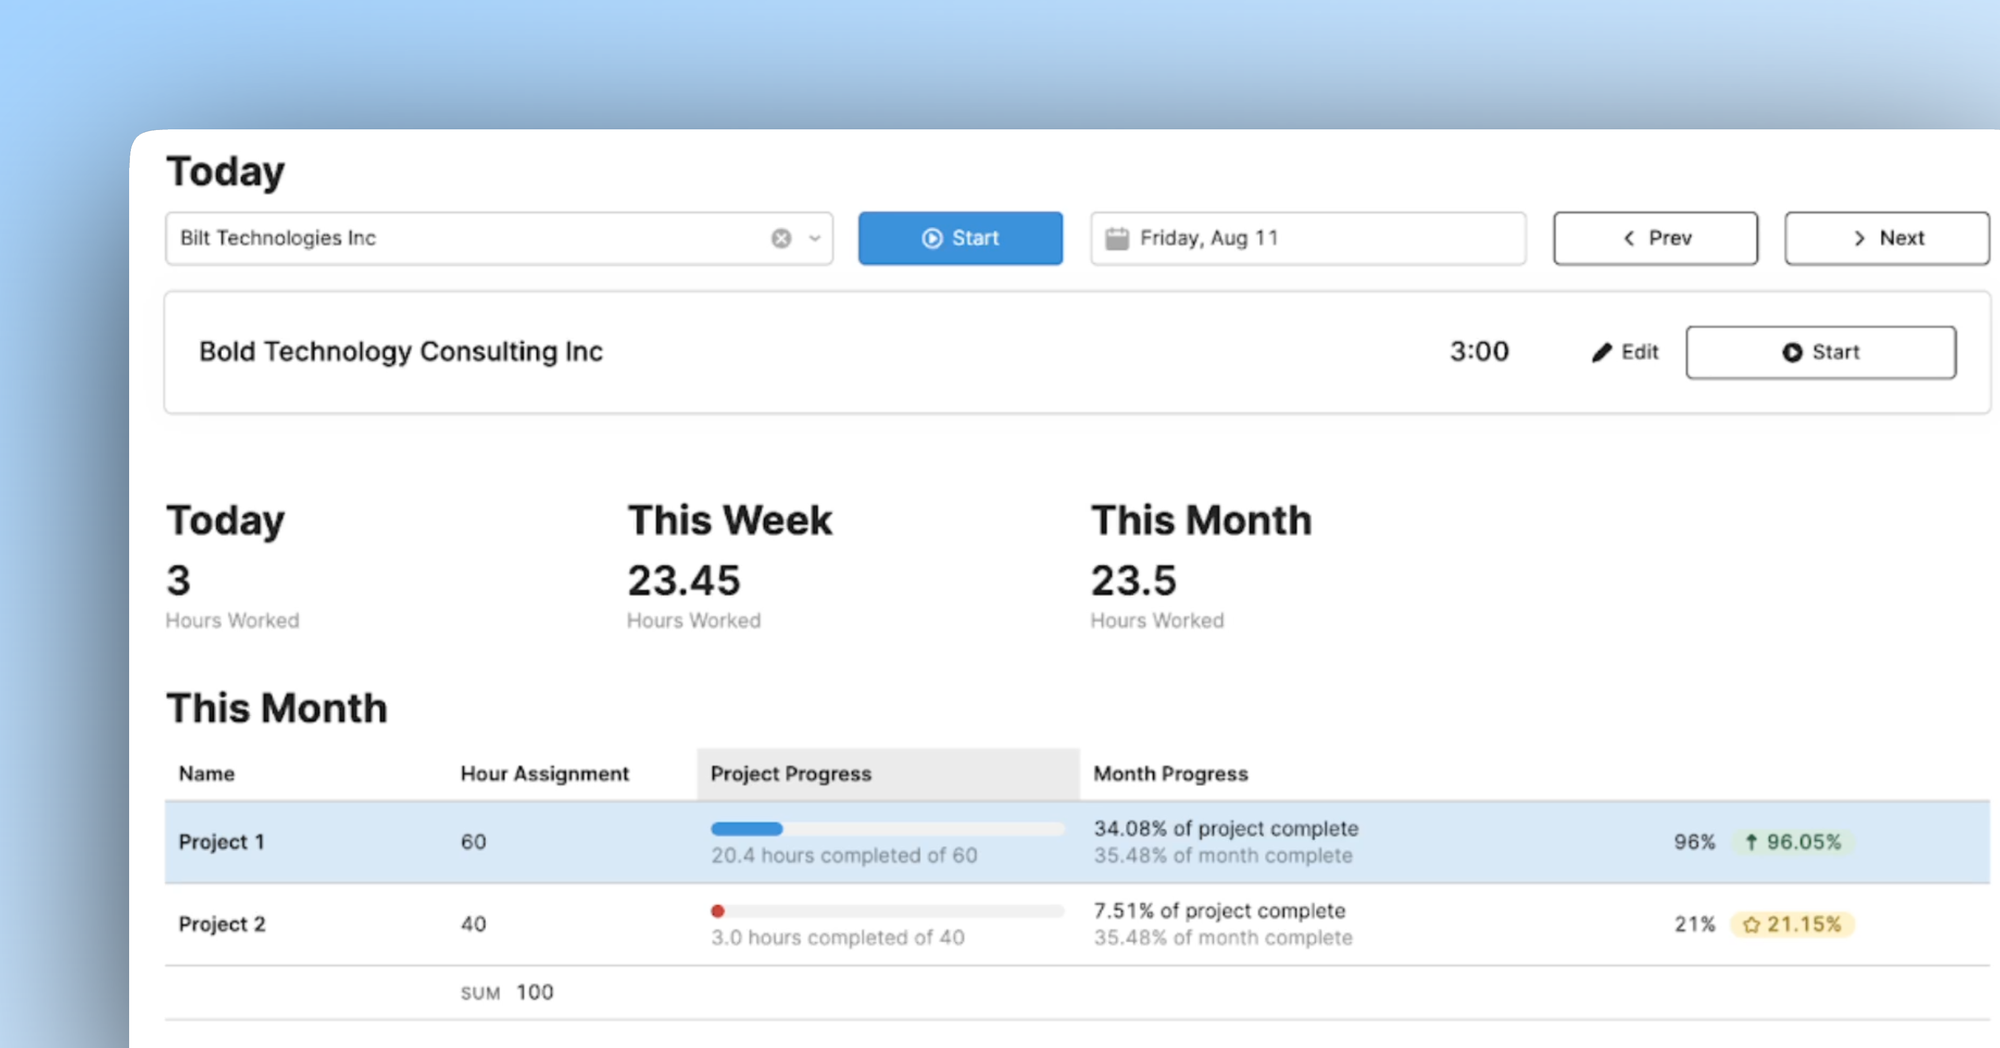Click the Month Progress column header

tap(1171, 773)
